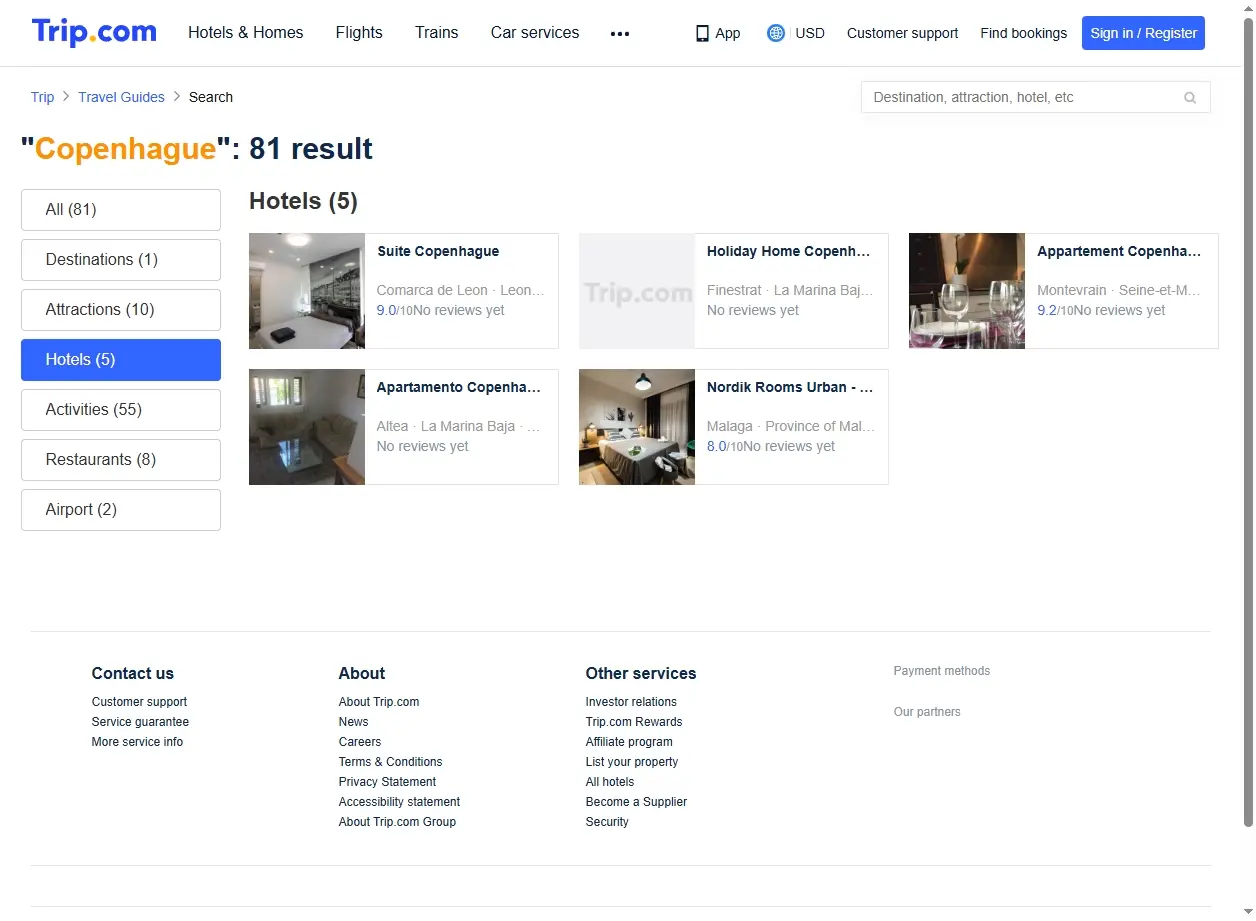Open Hotels & Homes menu
The height and width of the screenshot is (921, 1256).
pos(246,33)
